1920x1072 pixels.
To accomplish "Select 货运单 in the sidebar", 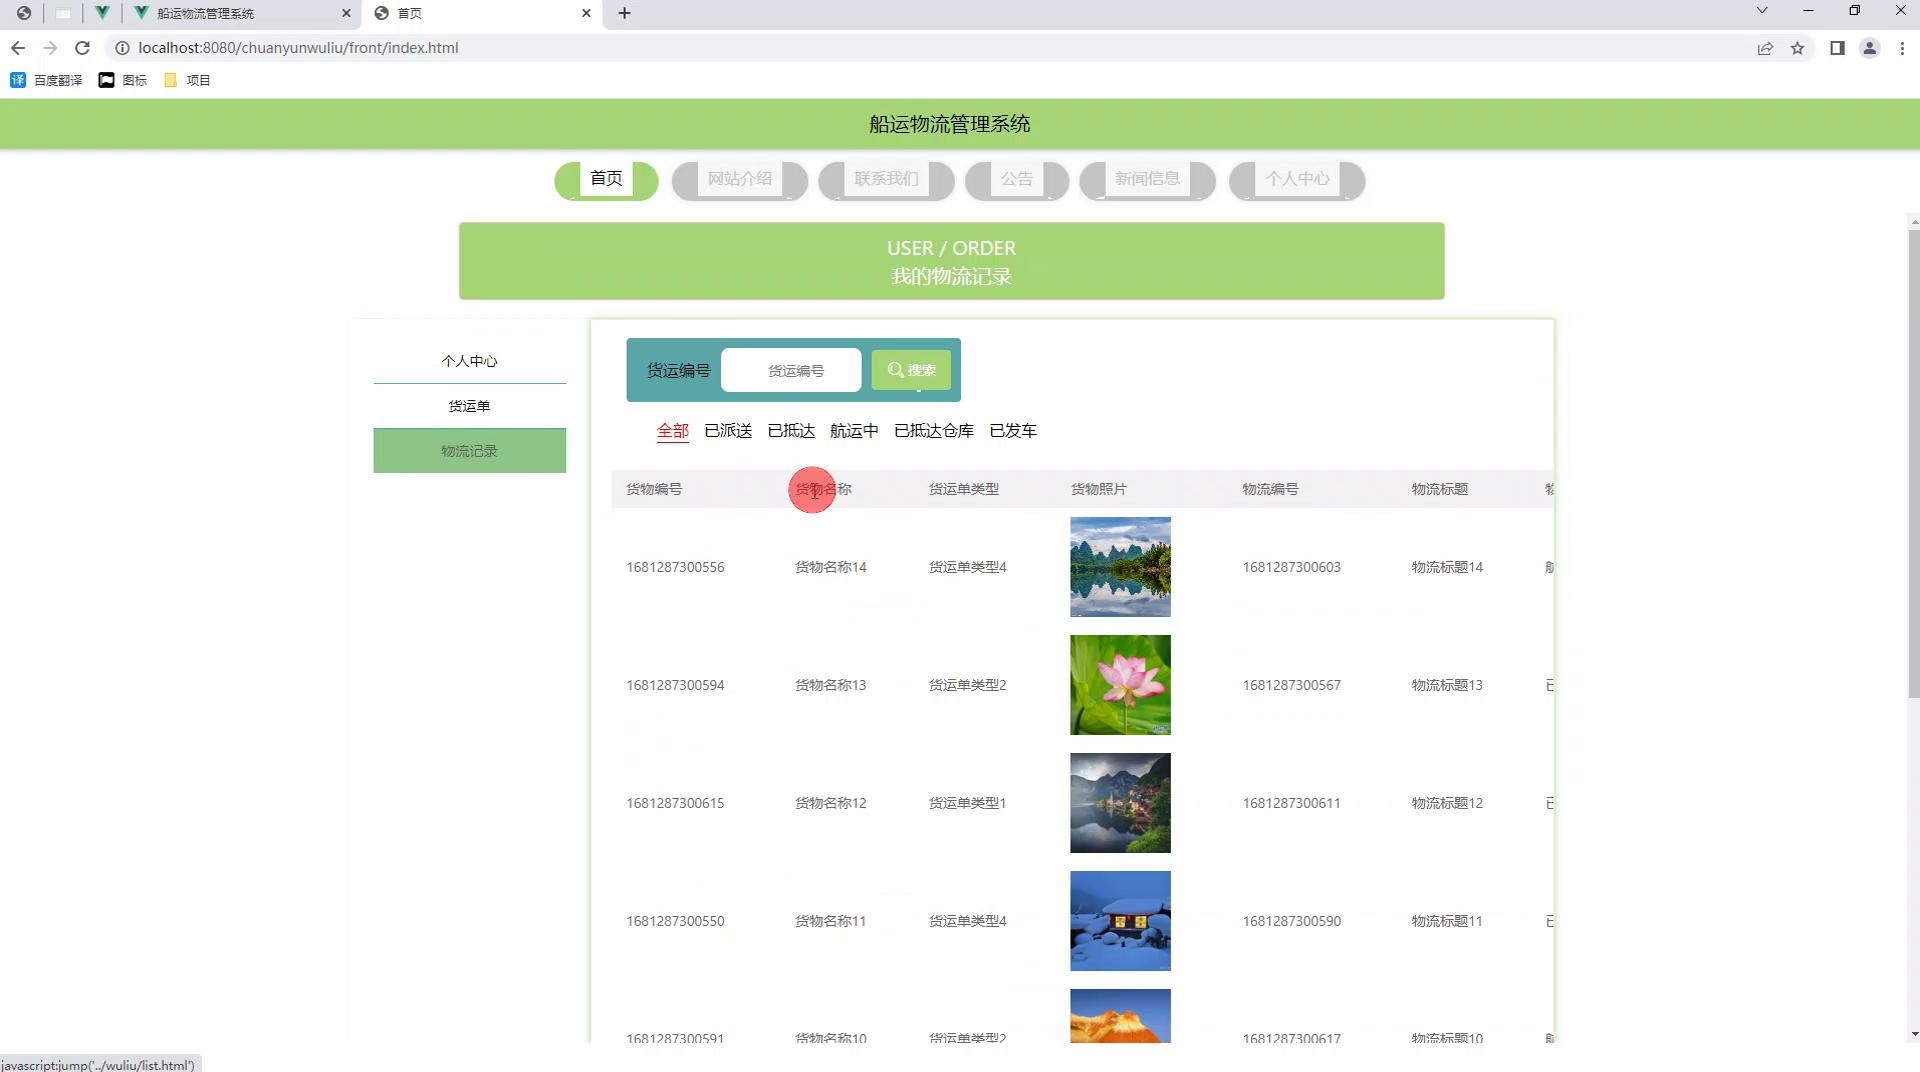I will tap(470, 406).
